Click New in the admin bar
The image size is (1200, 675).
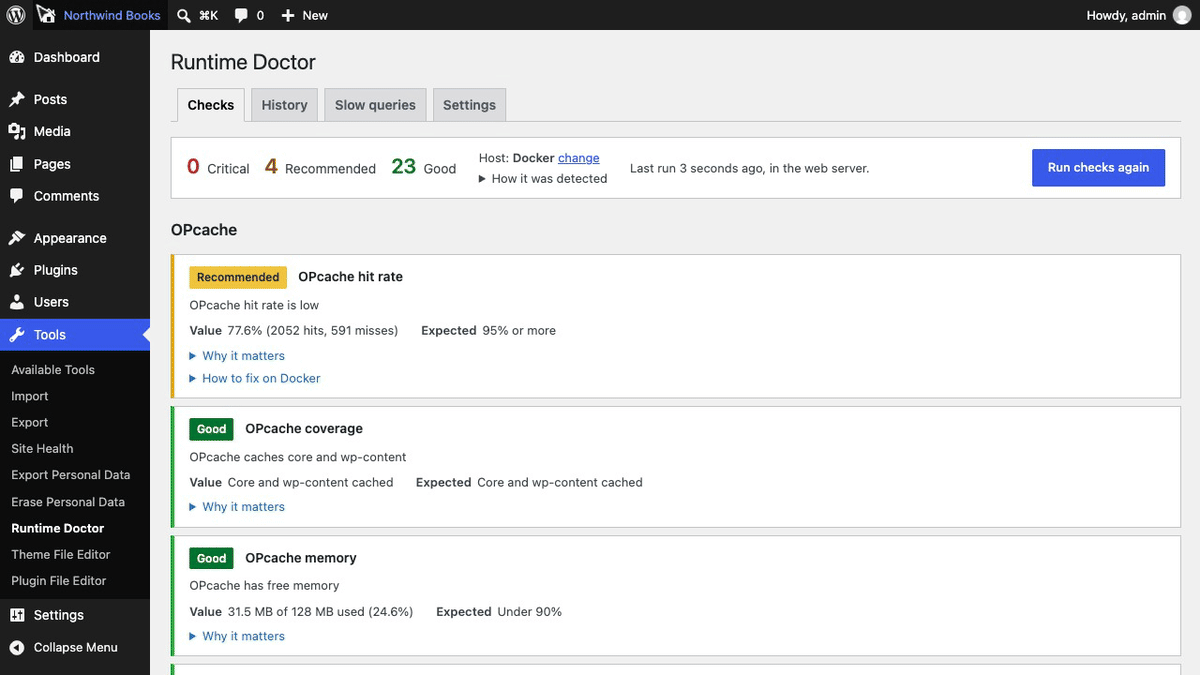tap(315, 15)
